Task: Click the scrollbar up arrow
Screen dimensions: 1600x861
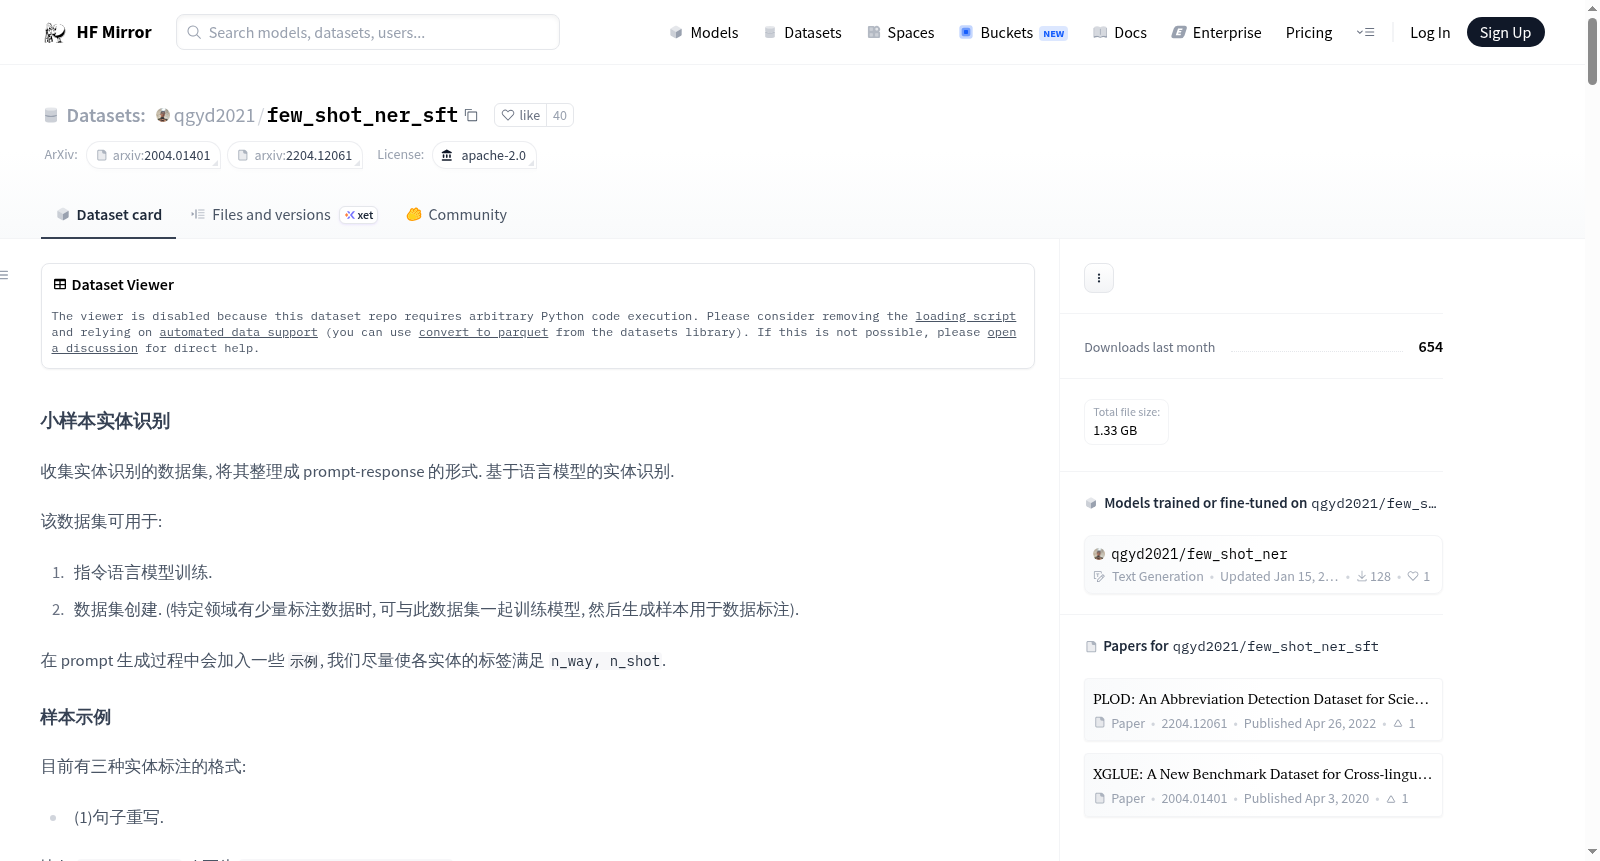Action: click(1592, 8)
